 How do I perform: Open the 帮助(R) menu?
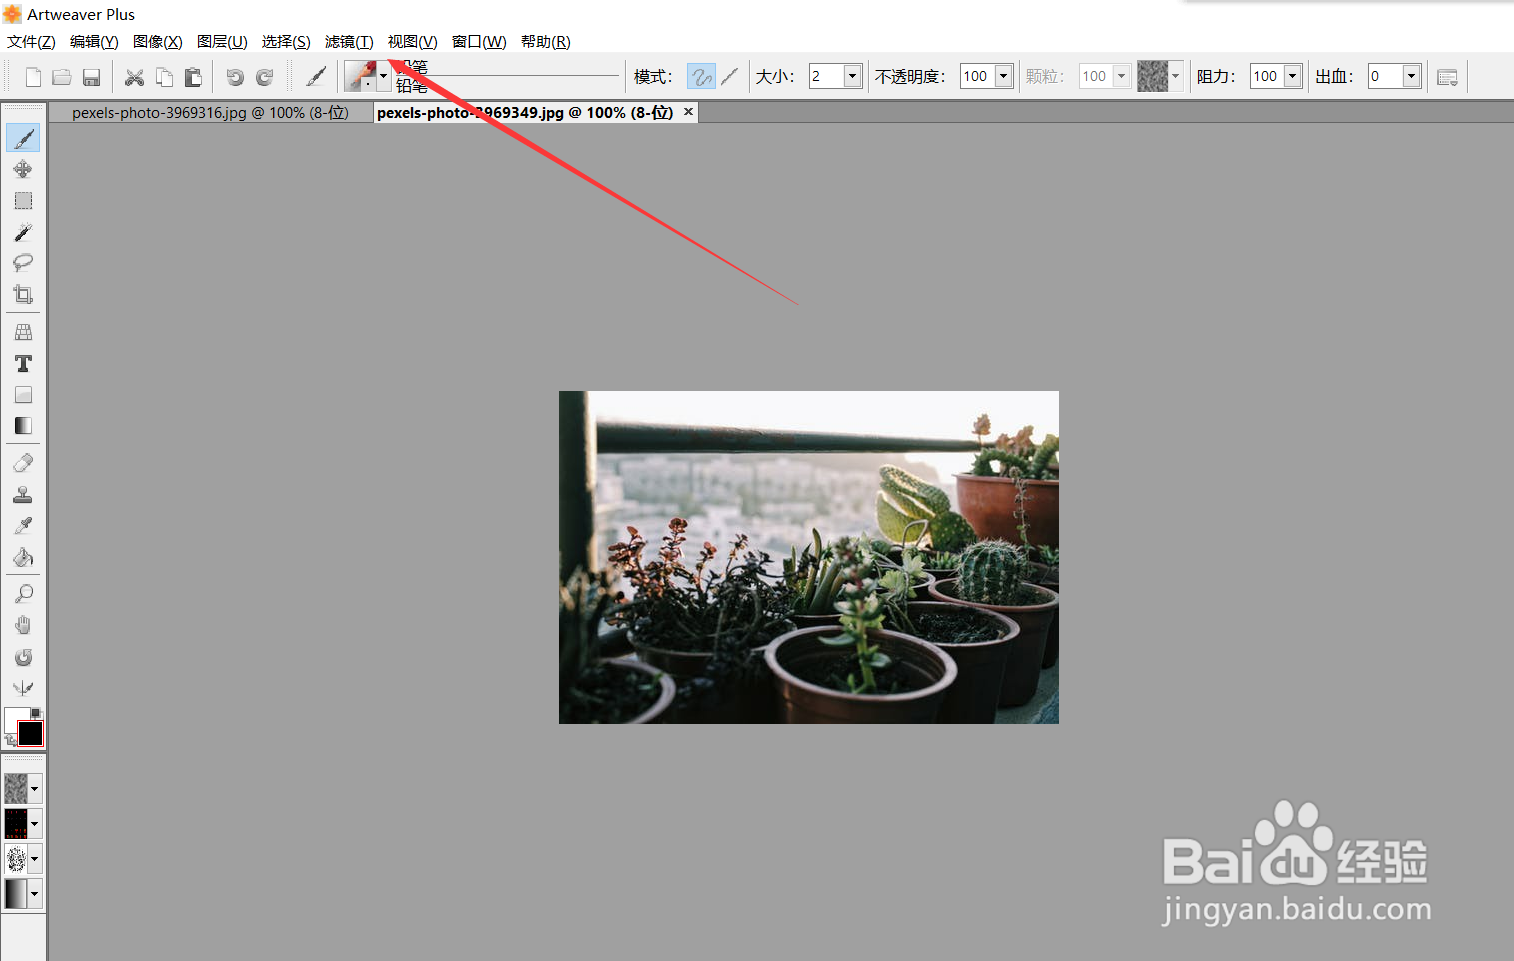tap(545, 42)
